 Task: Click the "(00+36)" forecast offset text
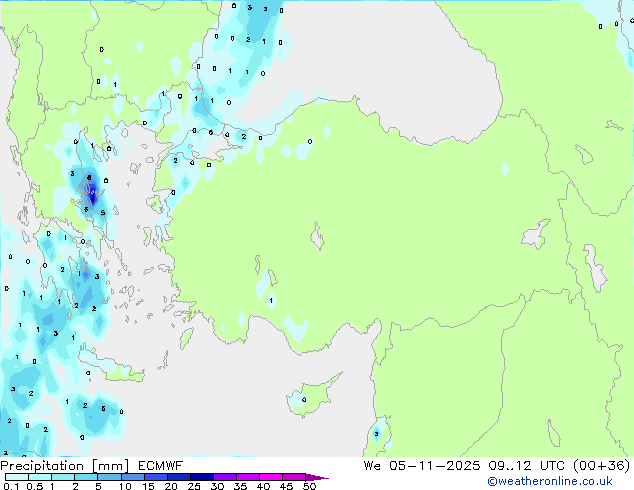point(602,466)
